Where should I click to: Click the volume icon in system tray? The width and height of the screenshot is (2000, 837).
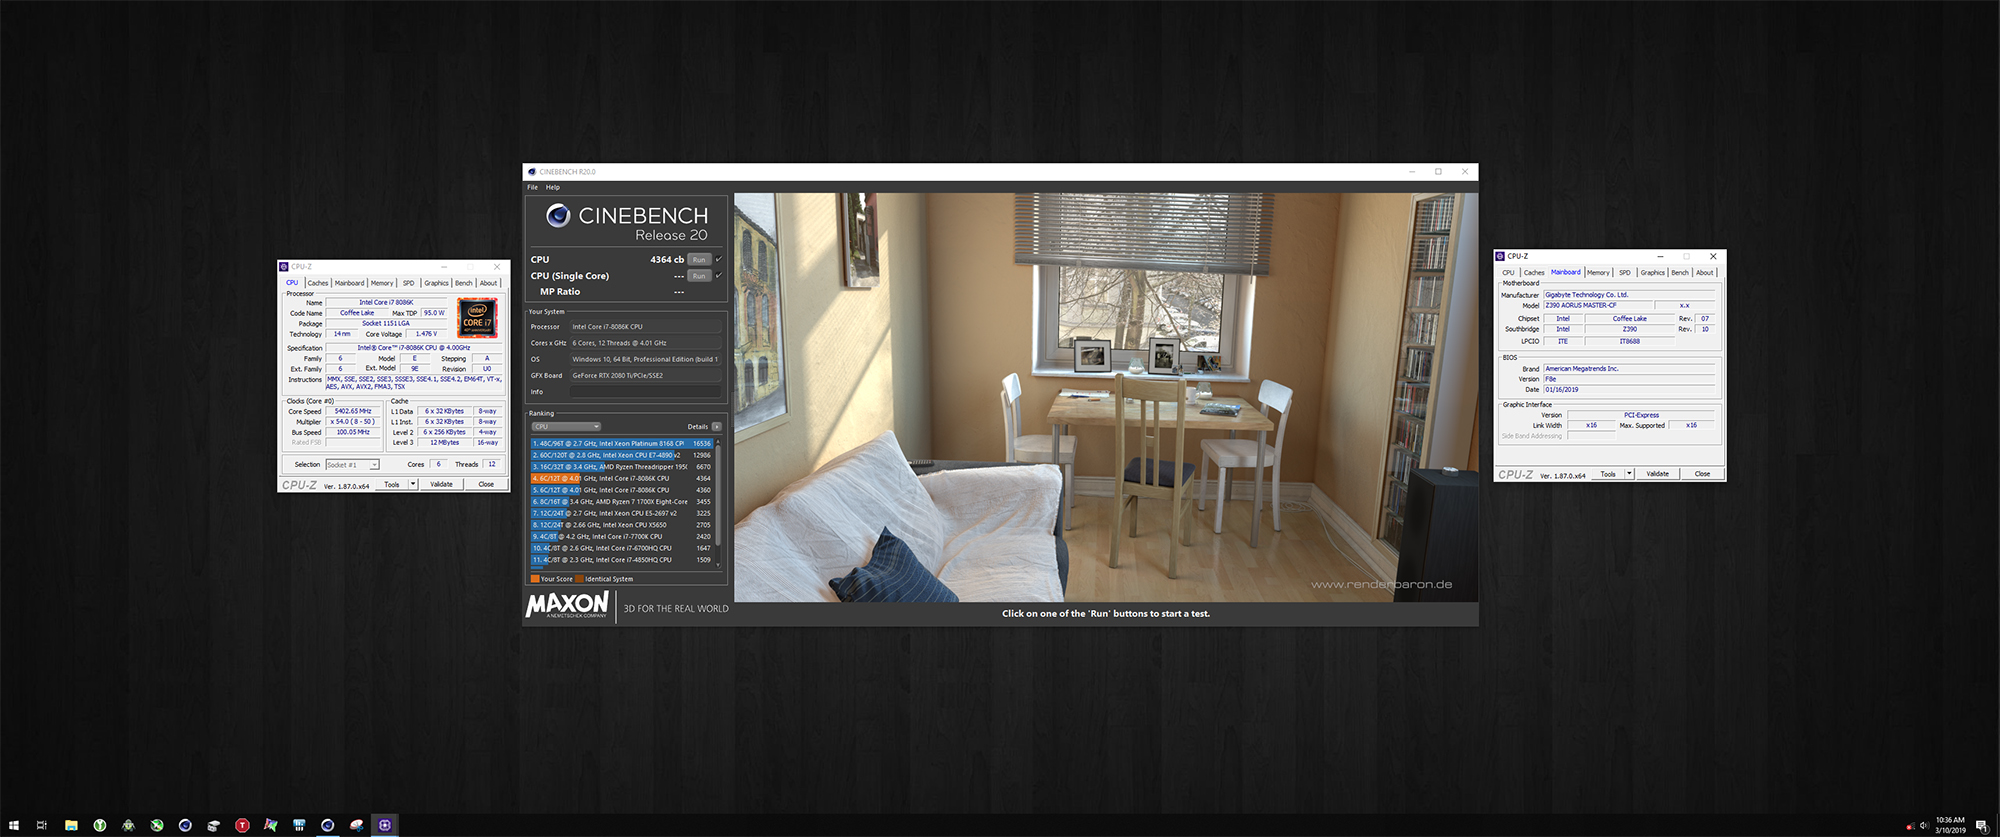click(1923, 825)
